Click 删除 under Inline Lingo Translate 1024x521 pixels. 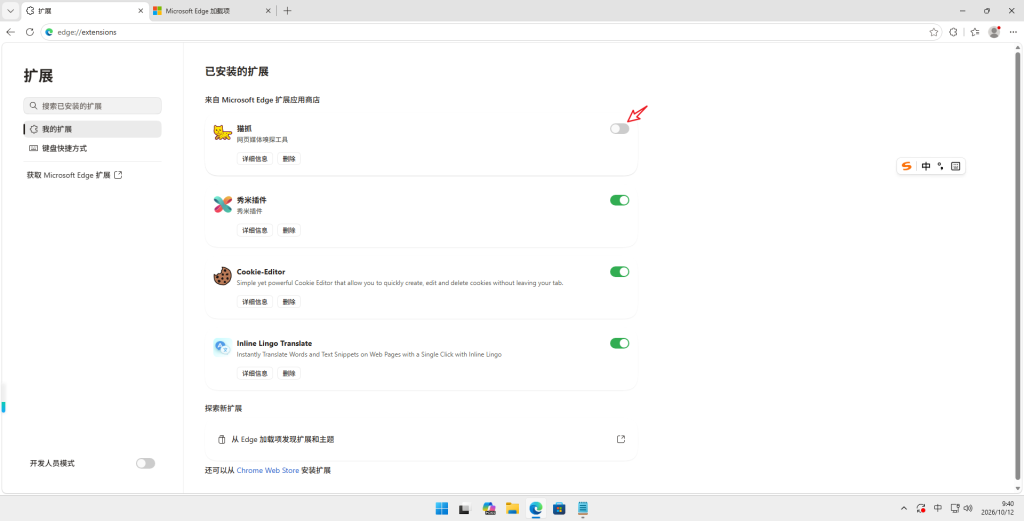pyautogui.click(x=289, y=373)
